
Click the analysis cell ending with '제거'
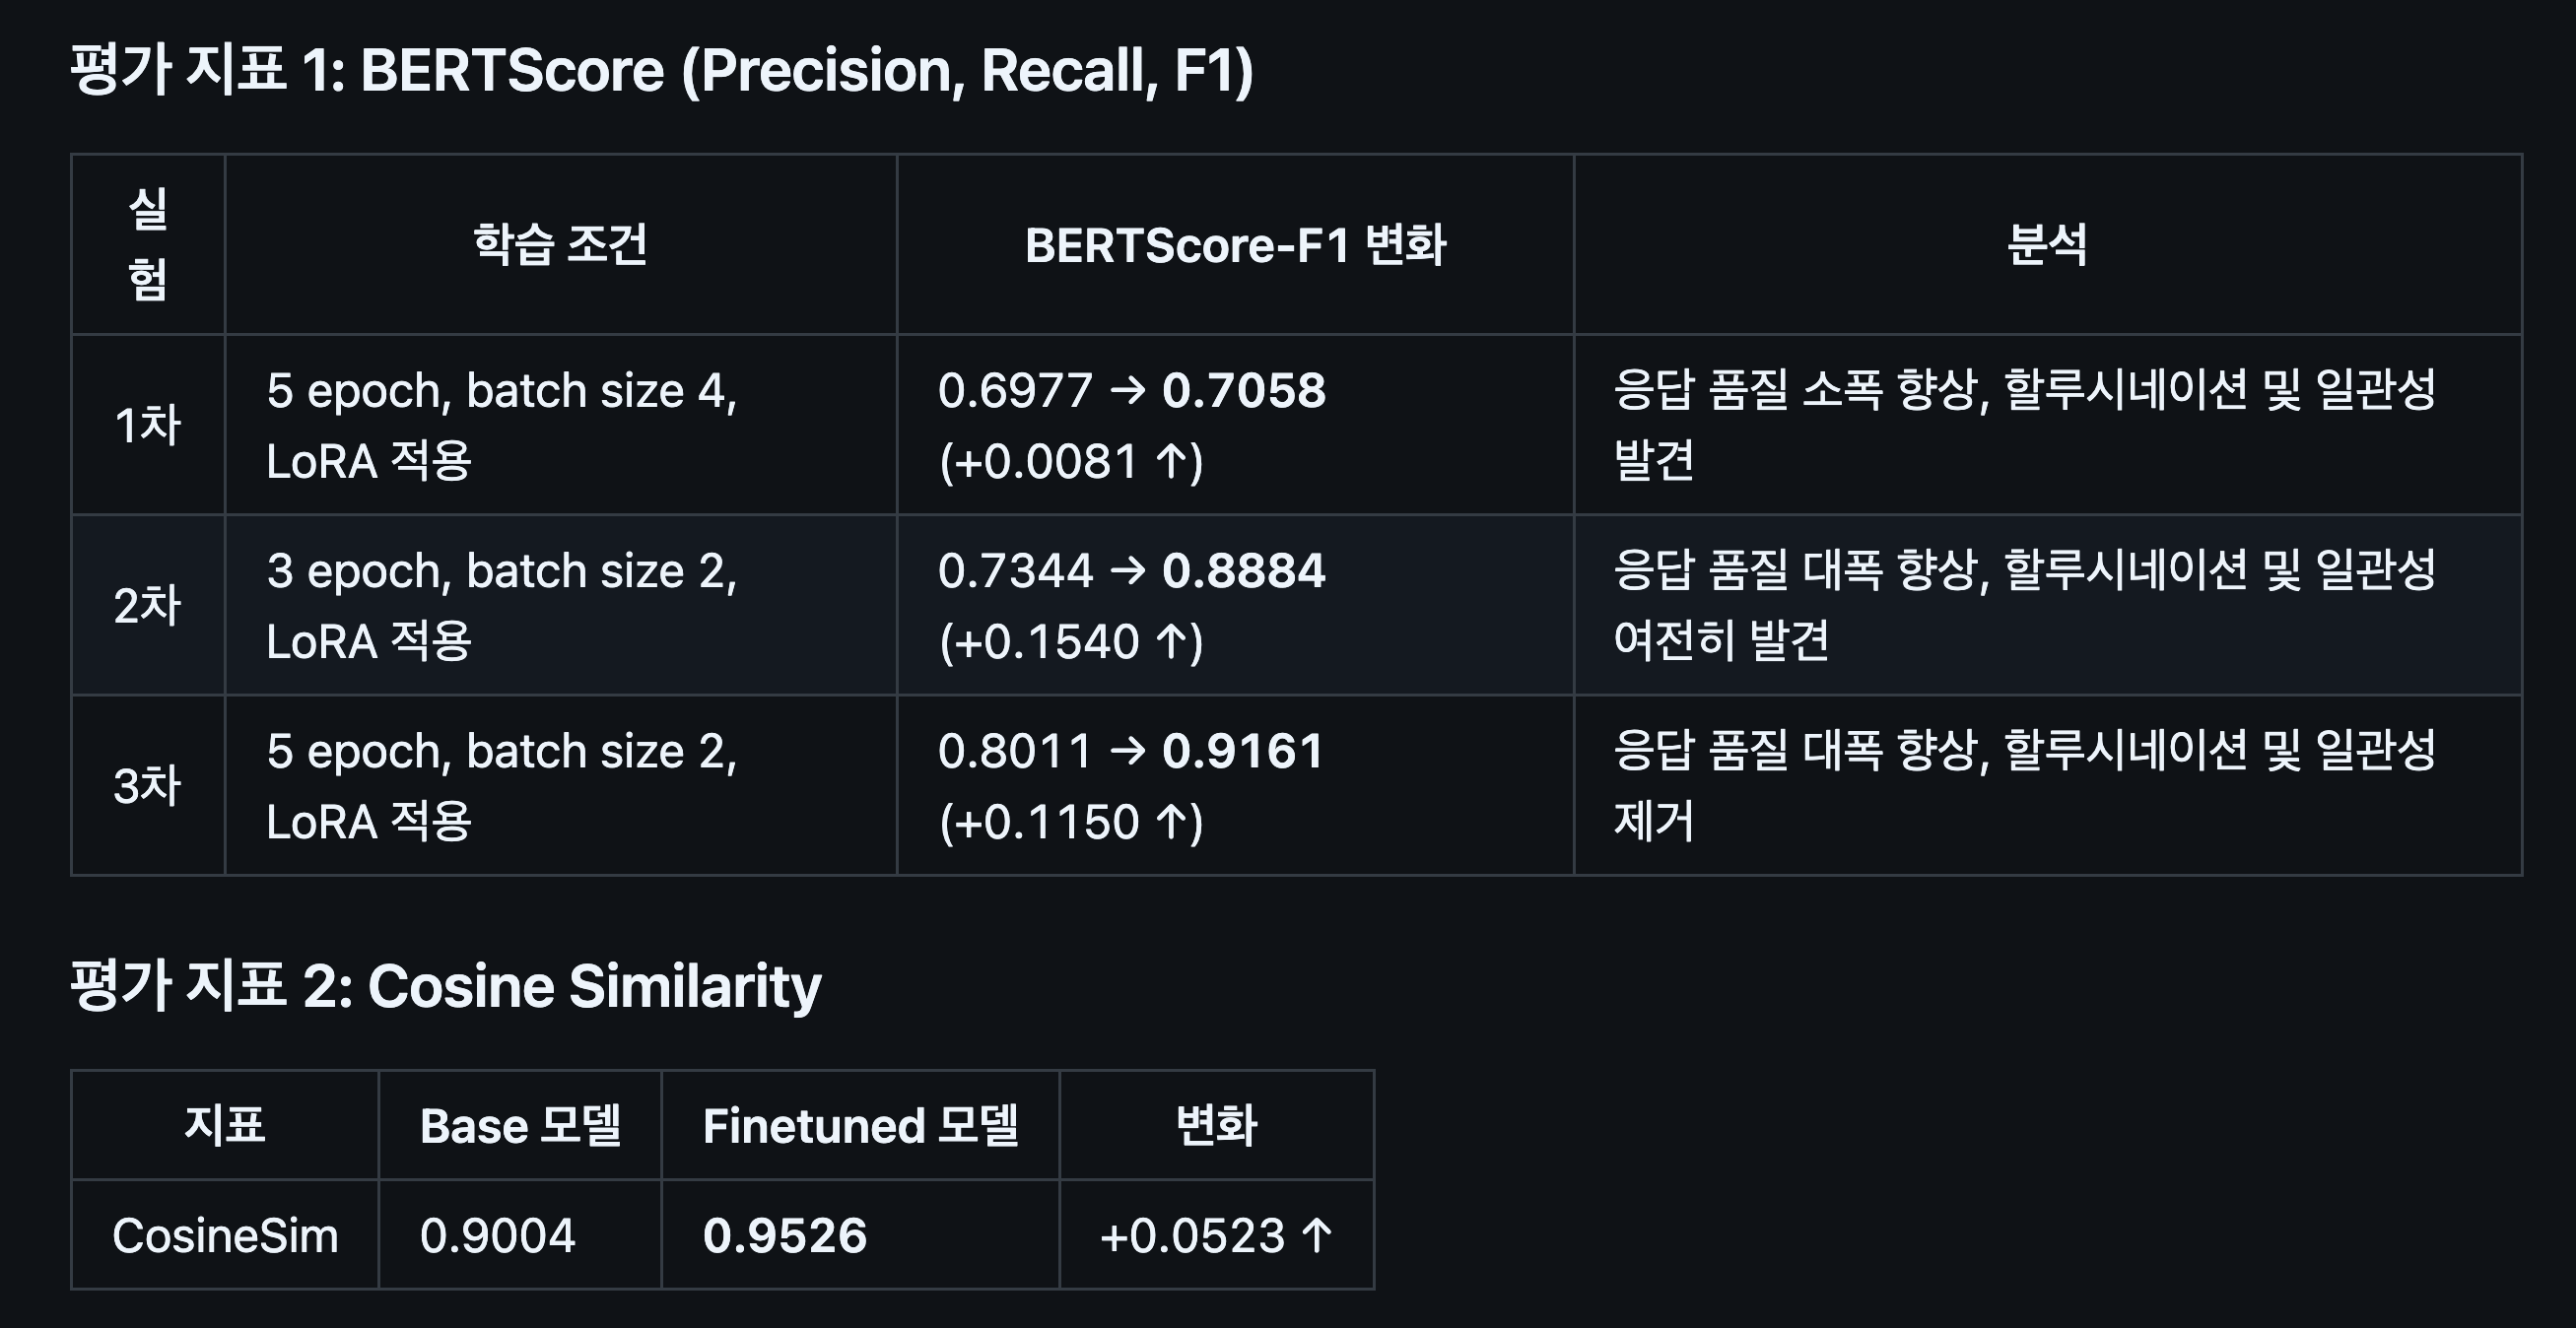coord(2025,785)
